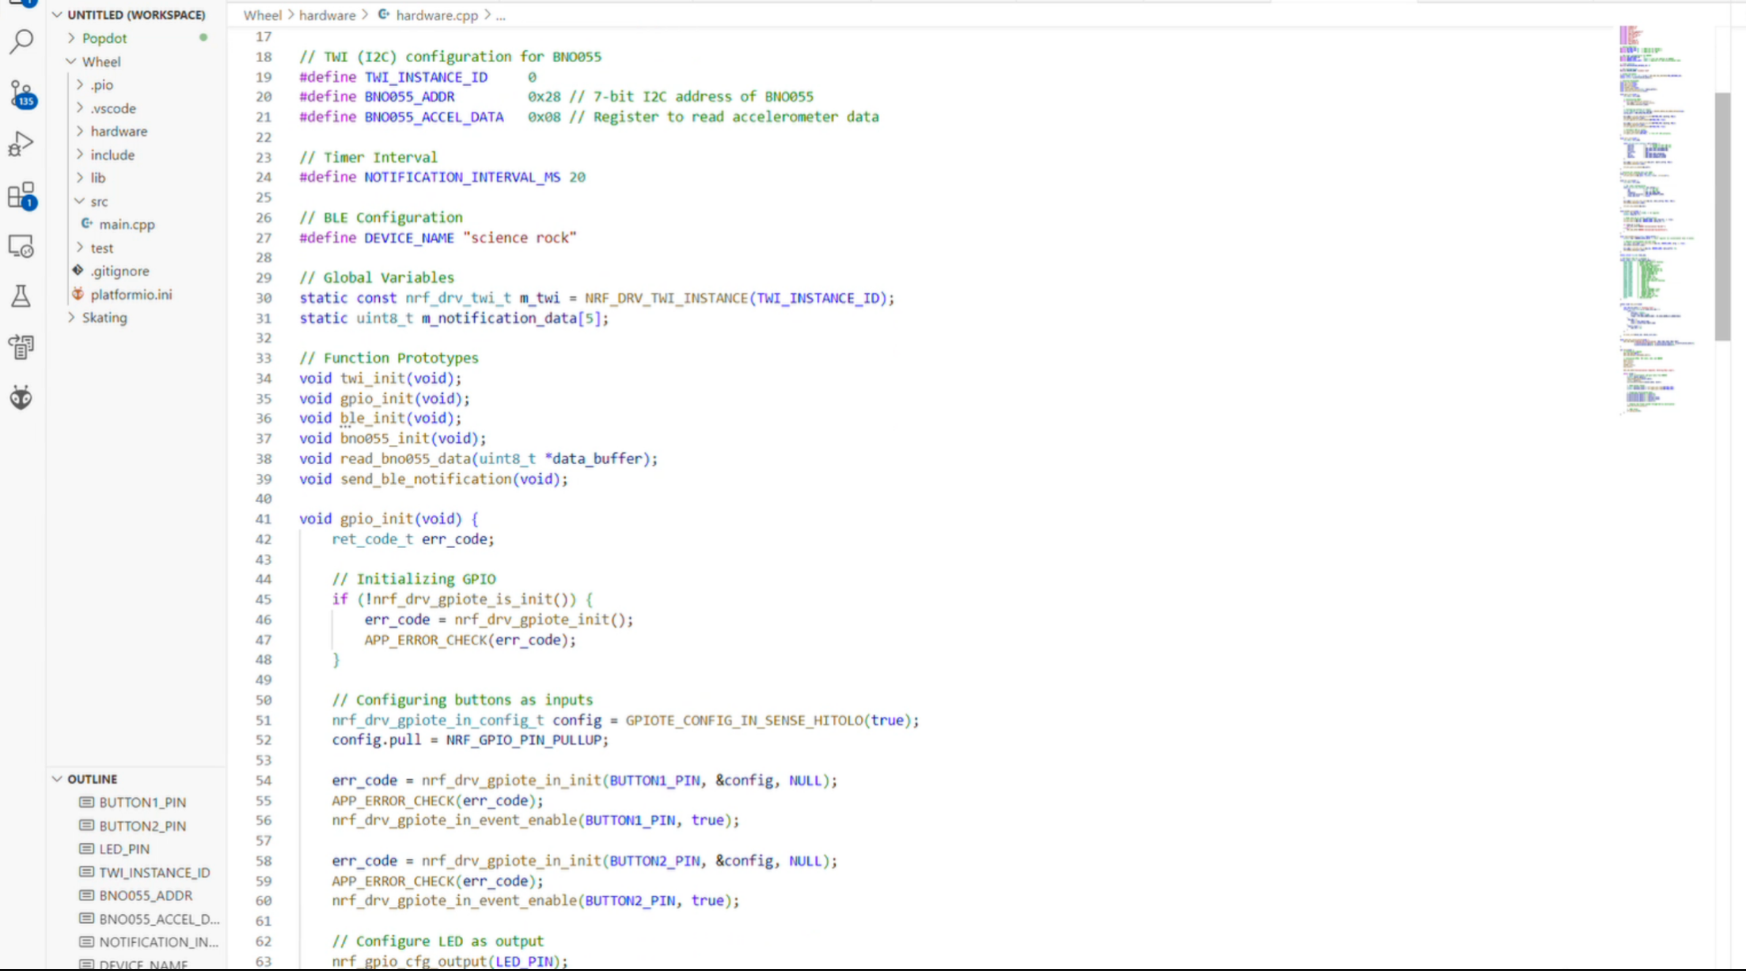The width and height of the screenshot is (1746, 971).
Task: Open the .gitignore file
Action: [x=120, y=271]
